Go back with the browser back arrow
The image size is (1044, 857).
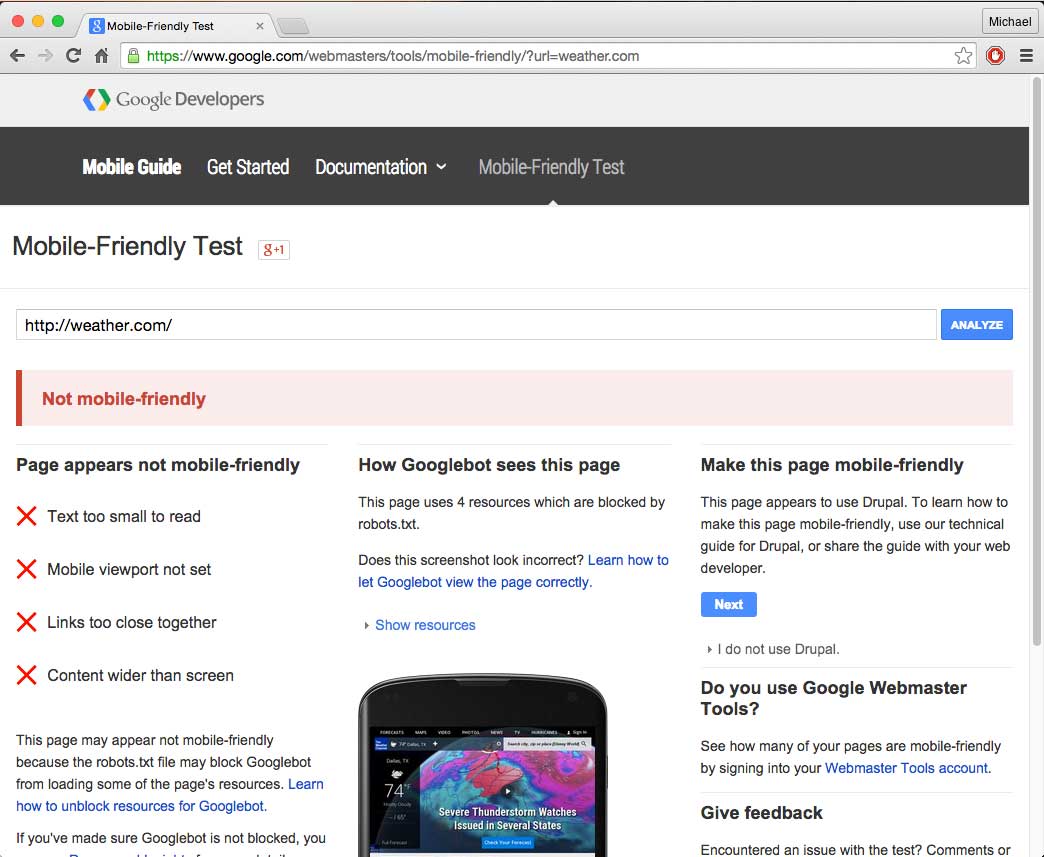click(18, 56)
